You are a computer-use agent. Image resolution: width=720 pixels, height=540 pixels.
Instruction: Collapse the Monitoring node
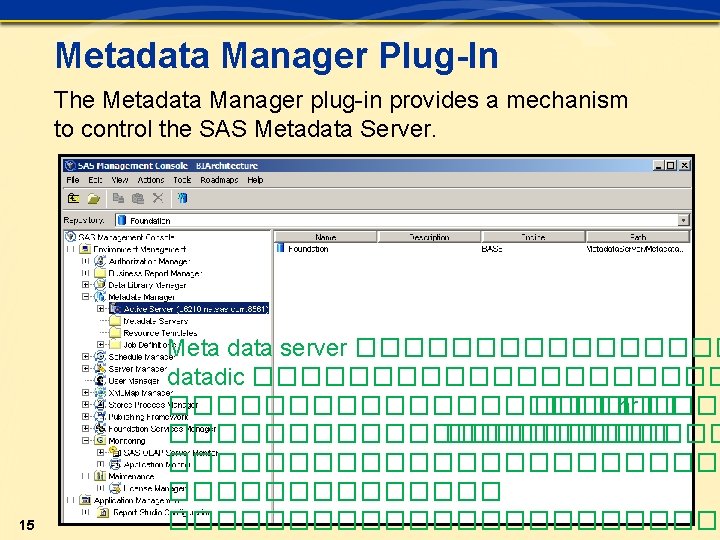[x=85, y=440]
